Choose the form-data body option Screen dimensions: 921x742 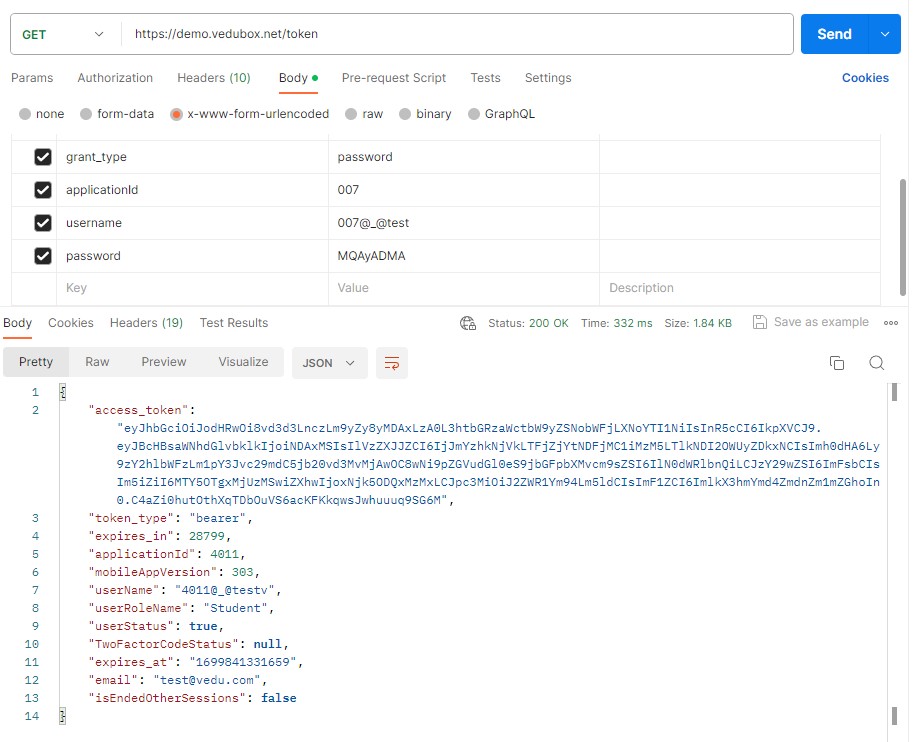click(86, 114)
